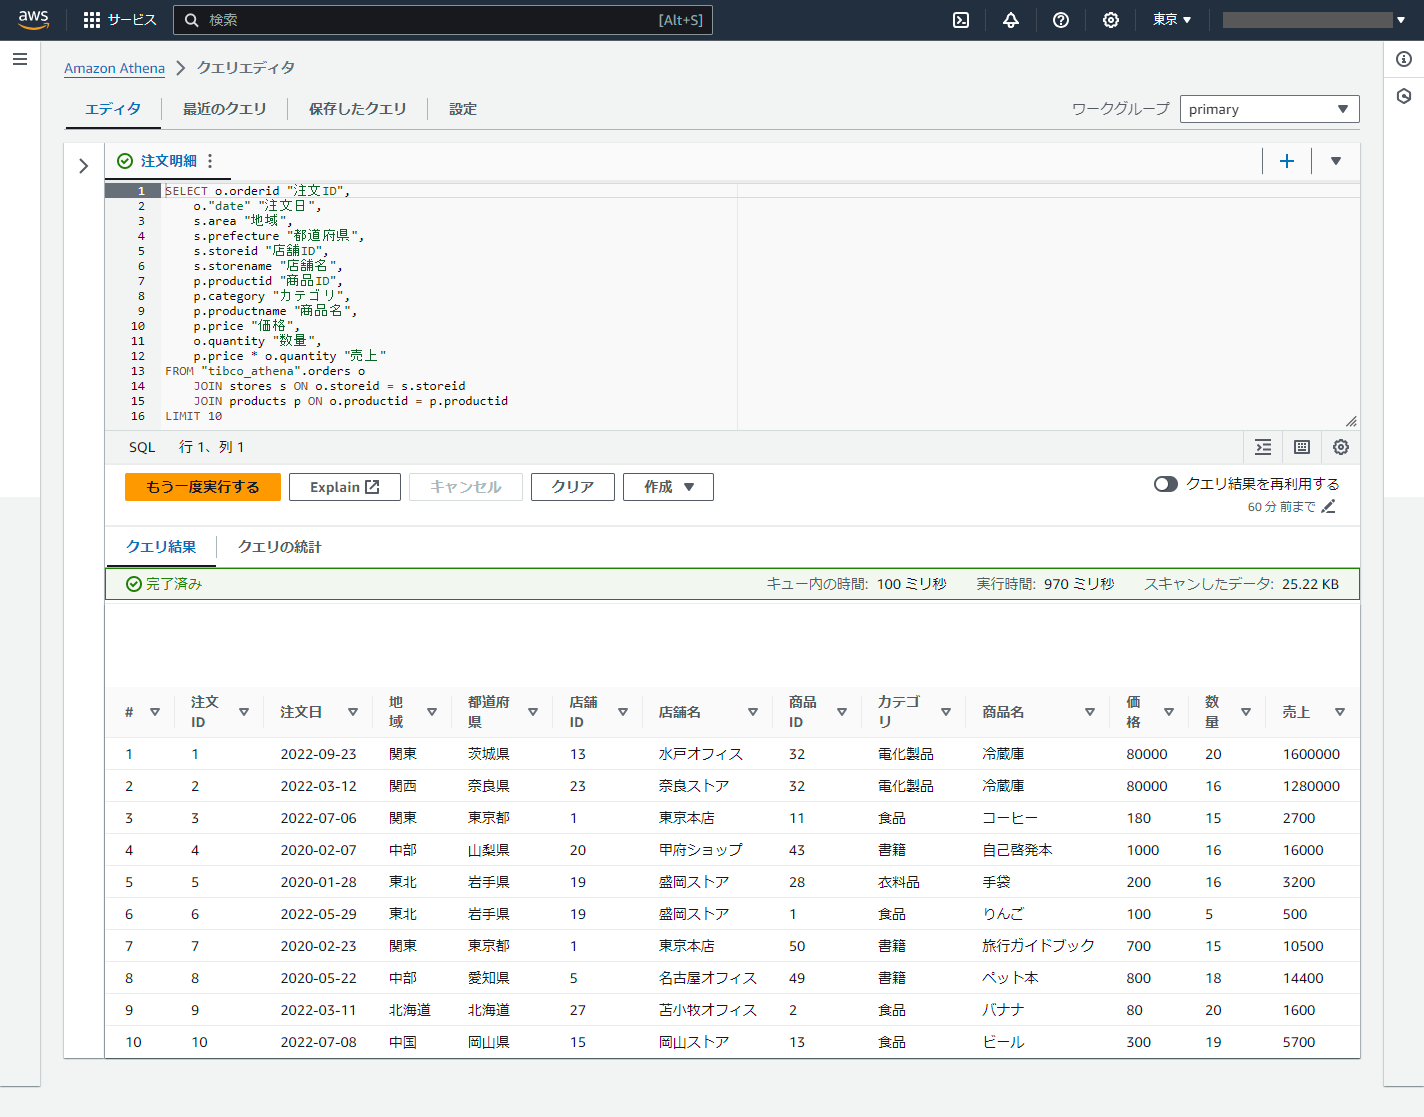Open console settings gear in top bar

[1111, 20]
